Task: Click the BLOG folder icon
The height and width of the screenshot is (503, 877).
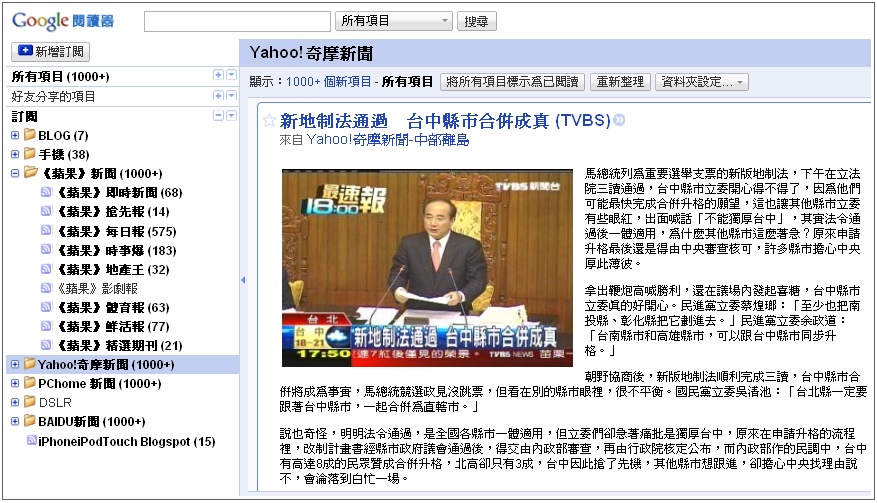Action: (30, 134)
